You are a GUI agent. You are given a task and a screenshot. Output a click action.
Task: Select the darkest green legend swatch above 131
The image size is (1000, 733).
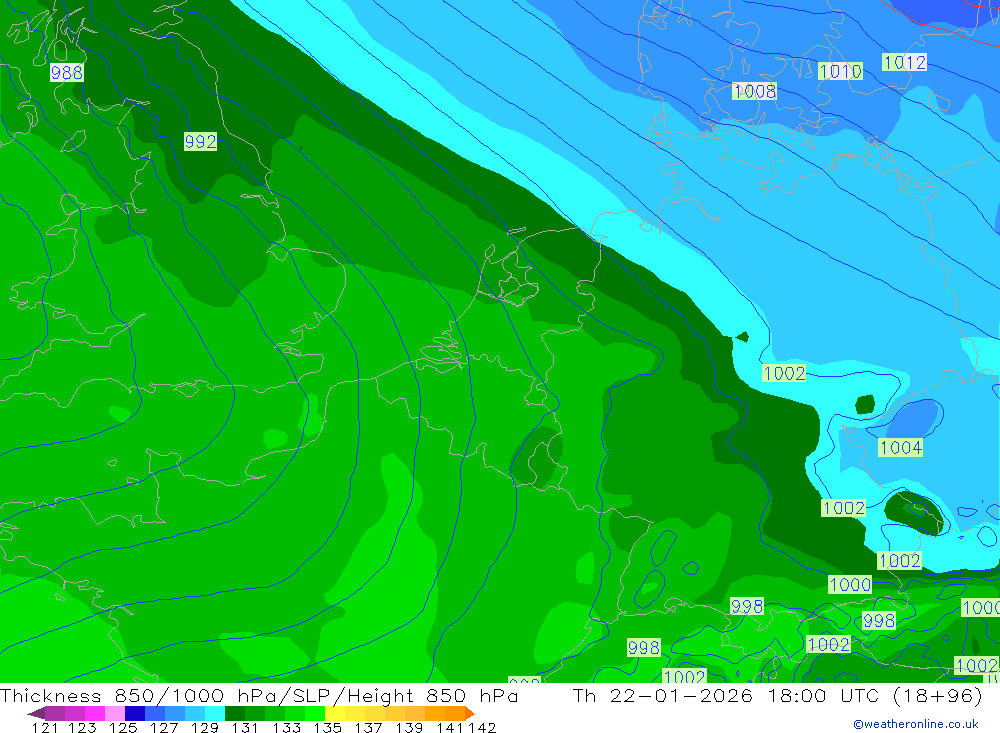235,713
